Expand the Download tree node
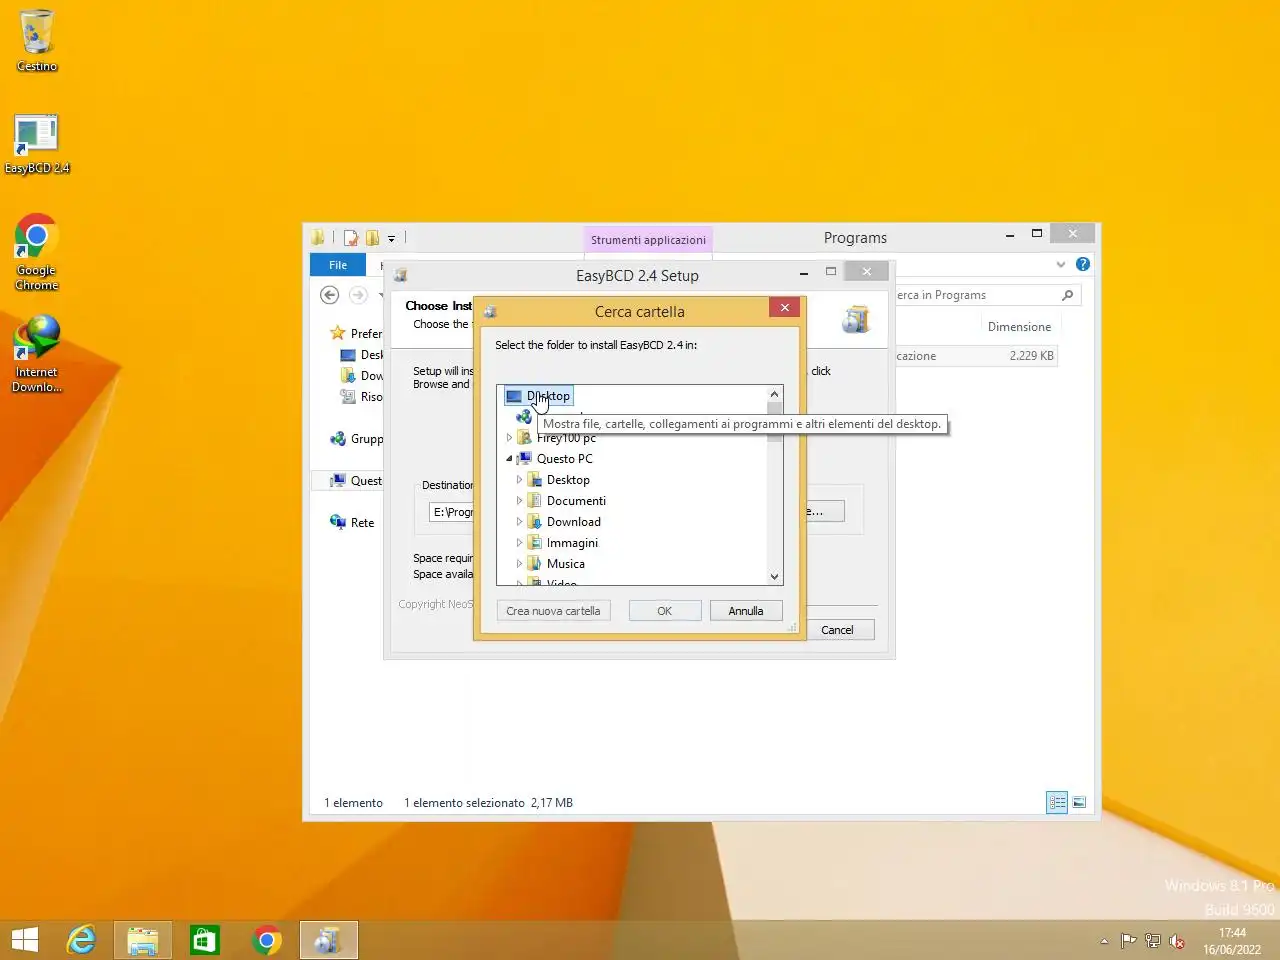Image resolution: width=1280 pixels, height=960 pixels. coord(519,522)
